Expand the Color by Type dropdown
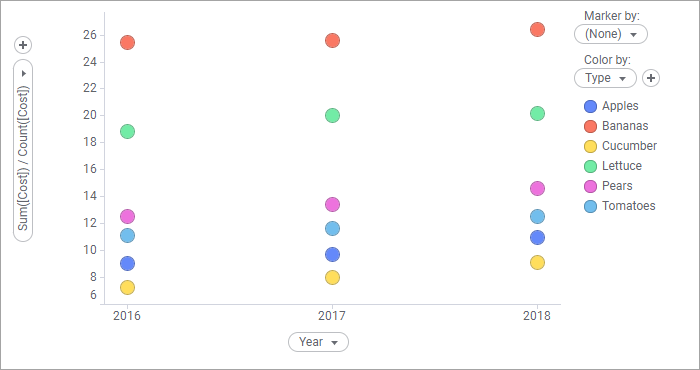The image size is (700, 370). pos(605,78)
